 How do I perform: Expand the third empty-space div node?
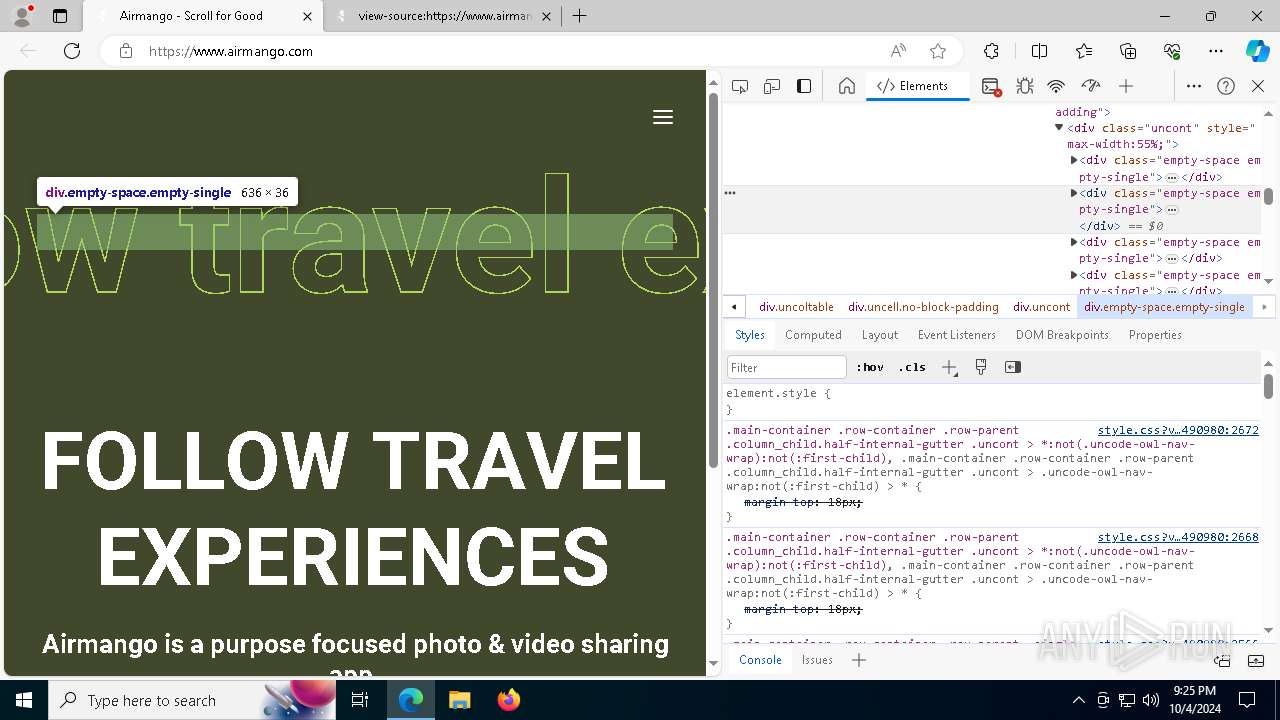1074,242
